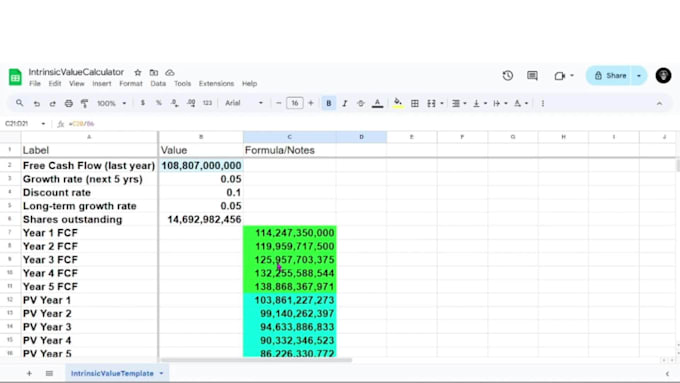Start a Meet call with camera icon

[560, 76]
